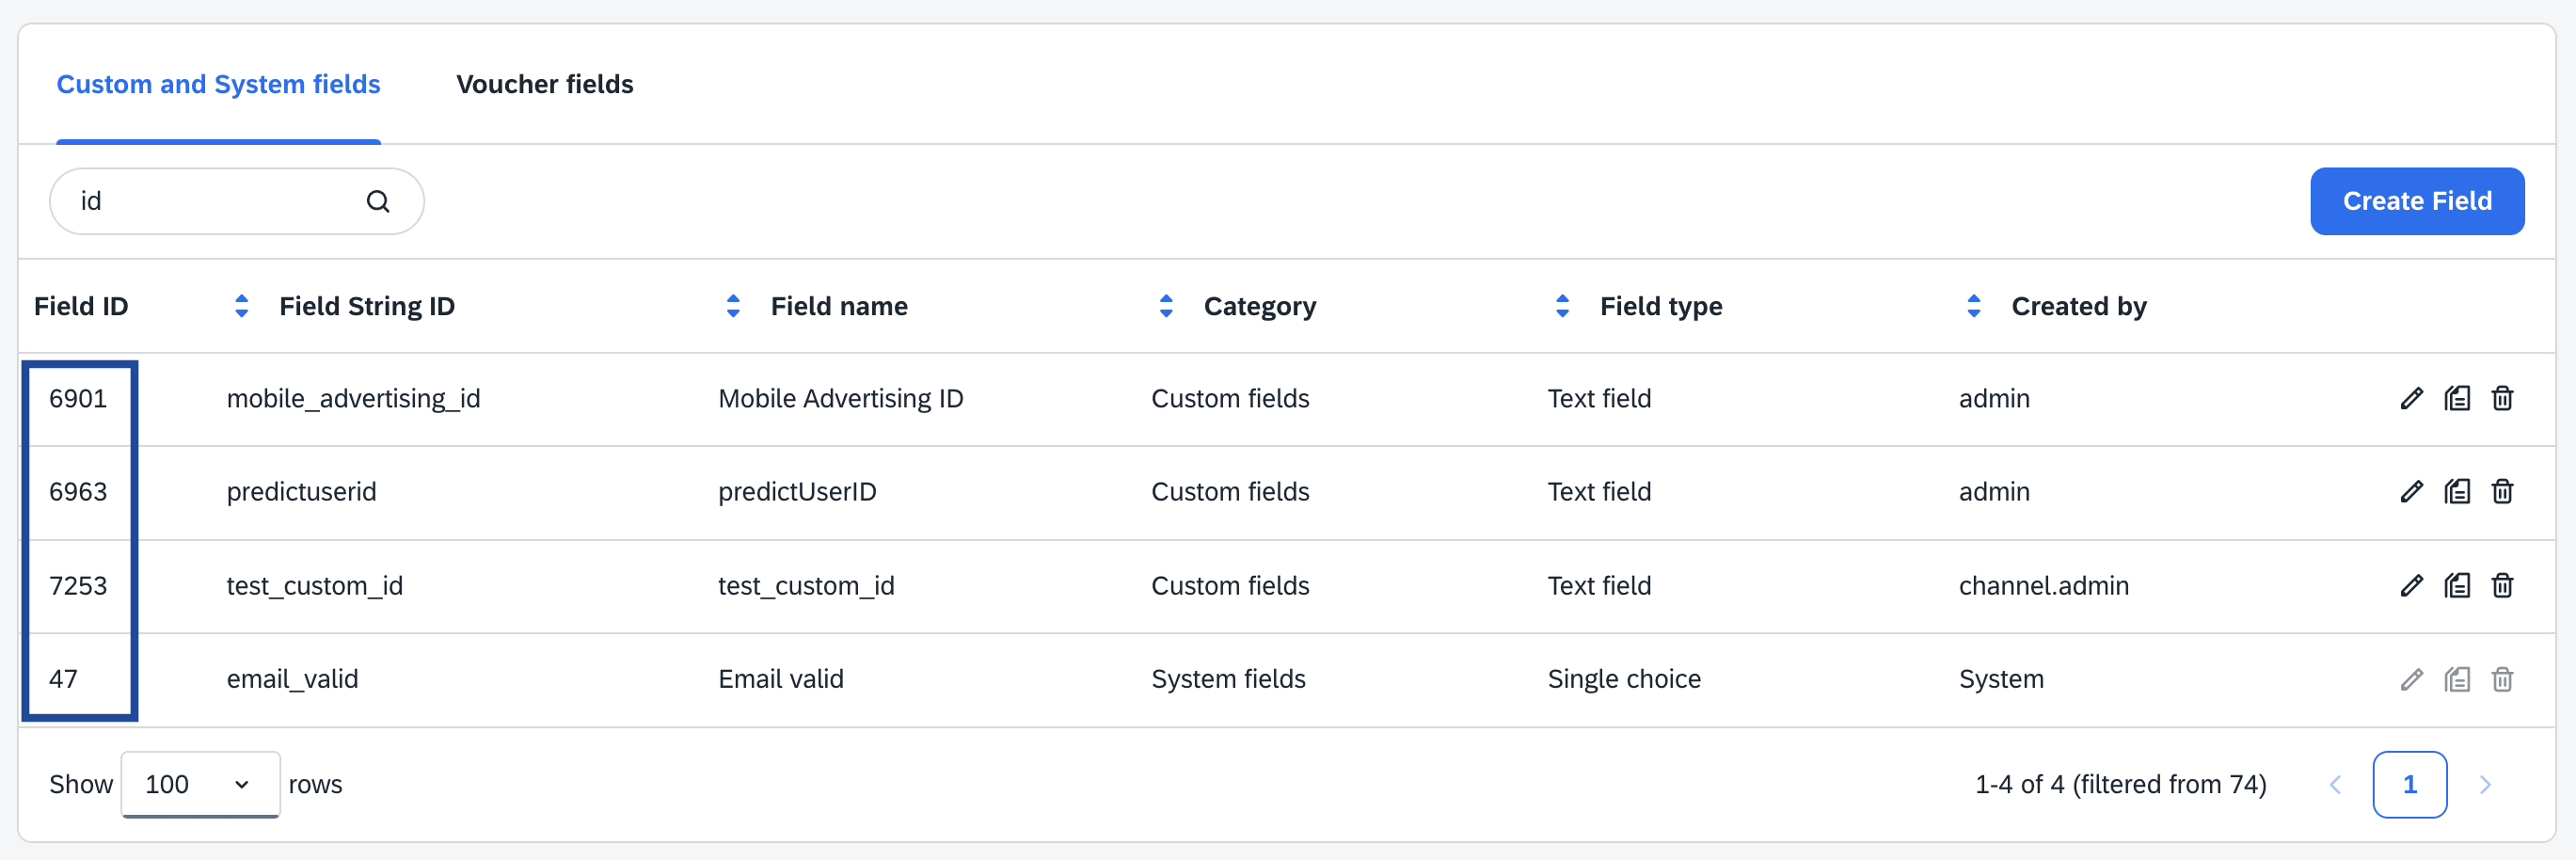Screen dimensions: 2576x860
Task: Copy the mobile_advertising_id field
Action: (x=2457, y=398)
